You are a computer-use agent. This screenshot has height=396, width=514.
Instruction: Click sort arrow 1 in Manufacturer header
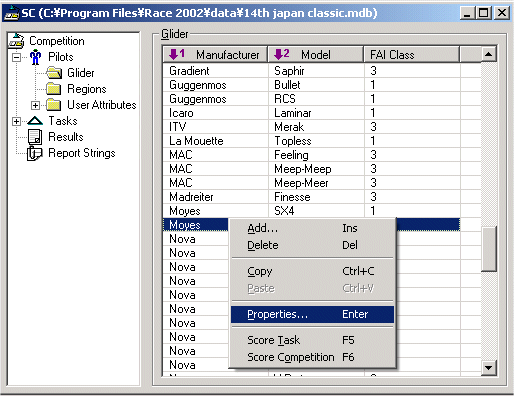[x=177, y=54]
